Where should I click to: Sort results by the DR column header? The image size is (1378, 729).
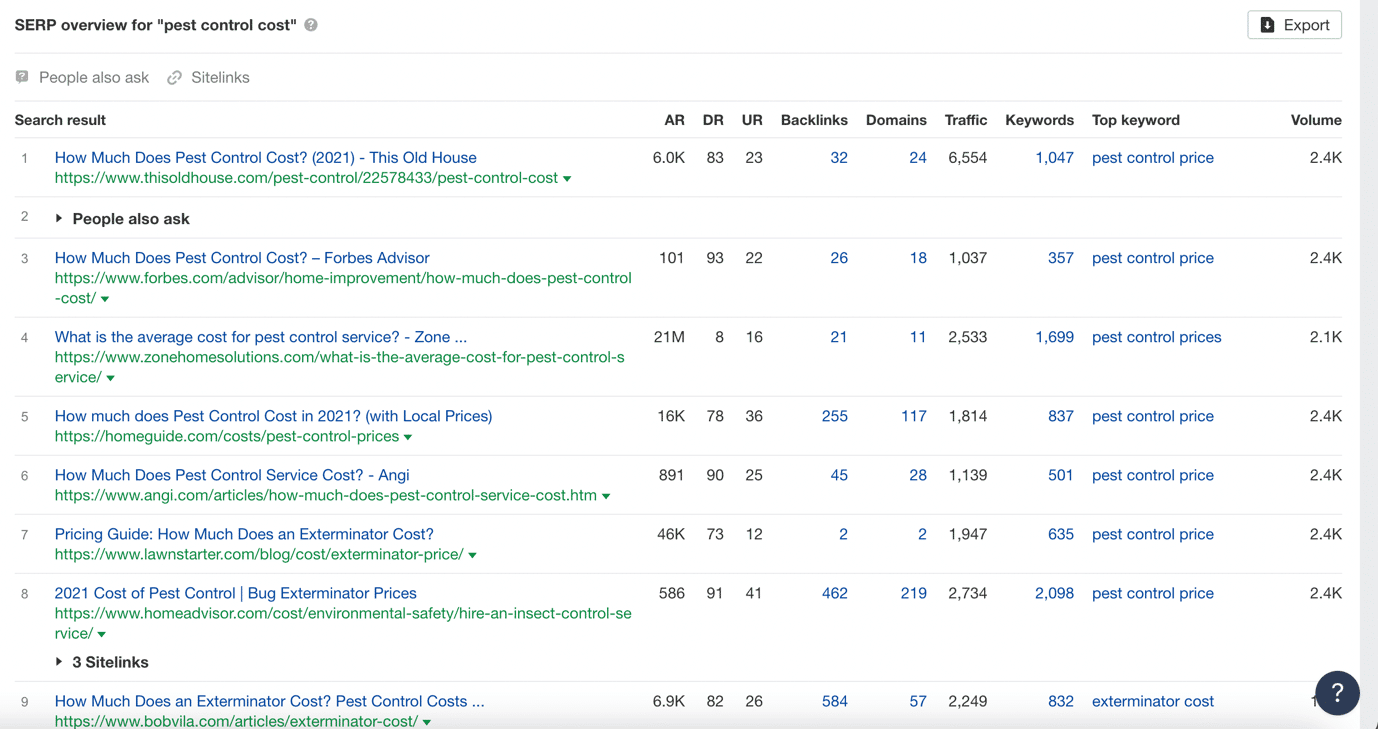pyautogui.click(x=713, y=119)
